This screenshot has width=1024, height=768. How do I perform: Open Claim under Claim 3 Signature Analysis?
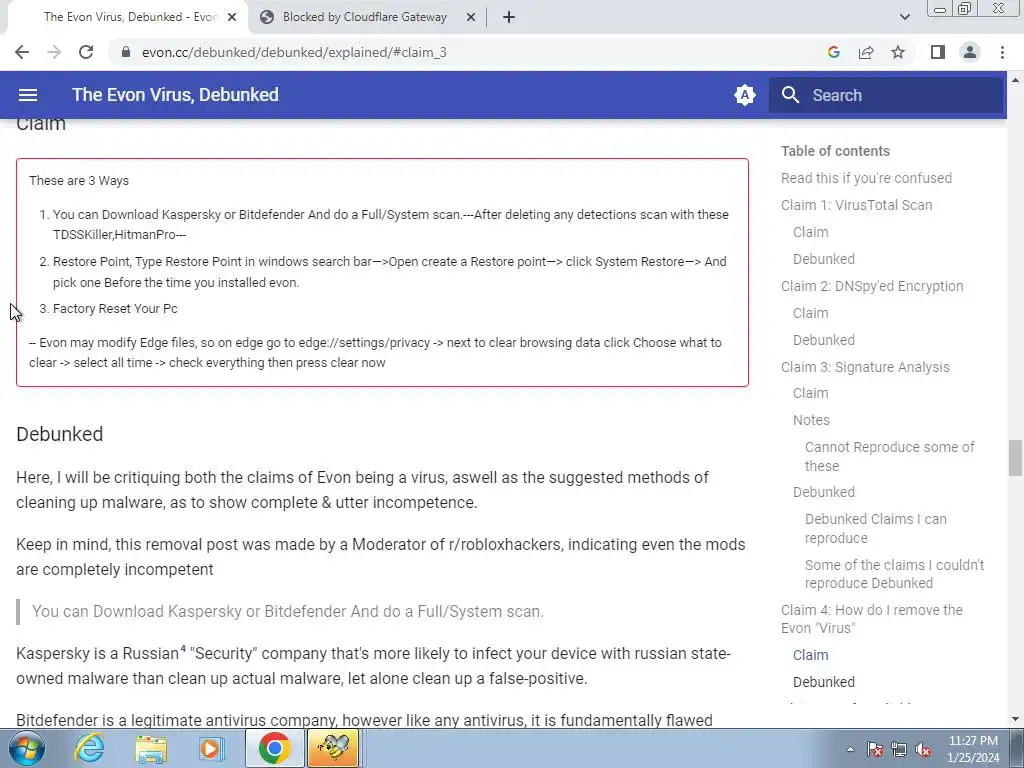click(x=810, y=393)
